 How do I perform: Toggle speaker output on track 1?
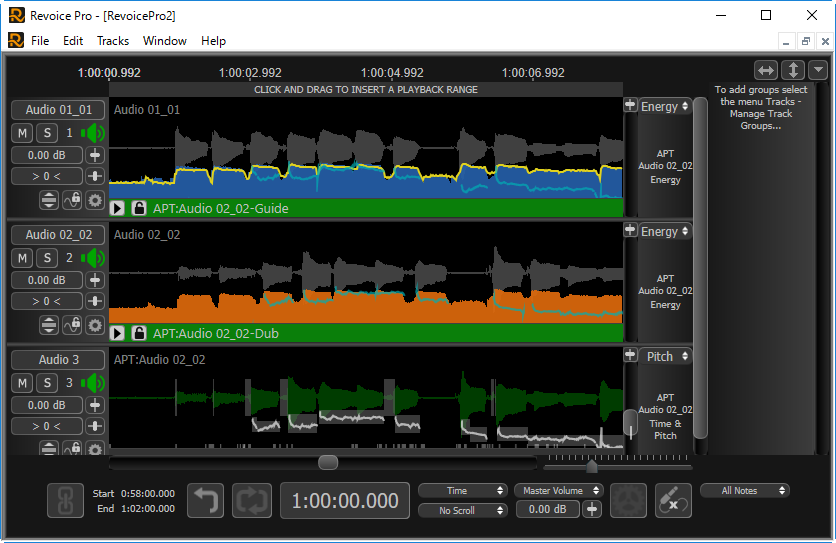pyautogui.click(x=93, y=133)
